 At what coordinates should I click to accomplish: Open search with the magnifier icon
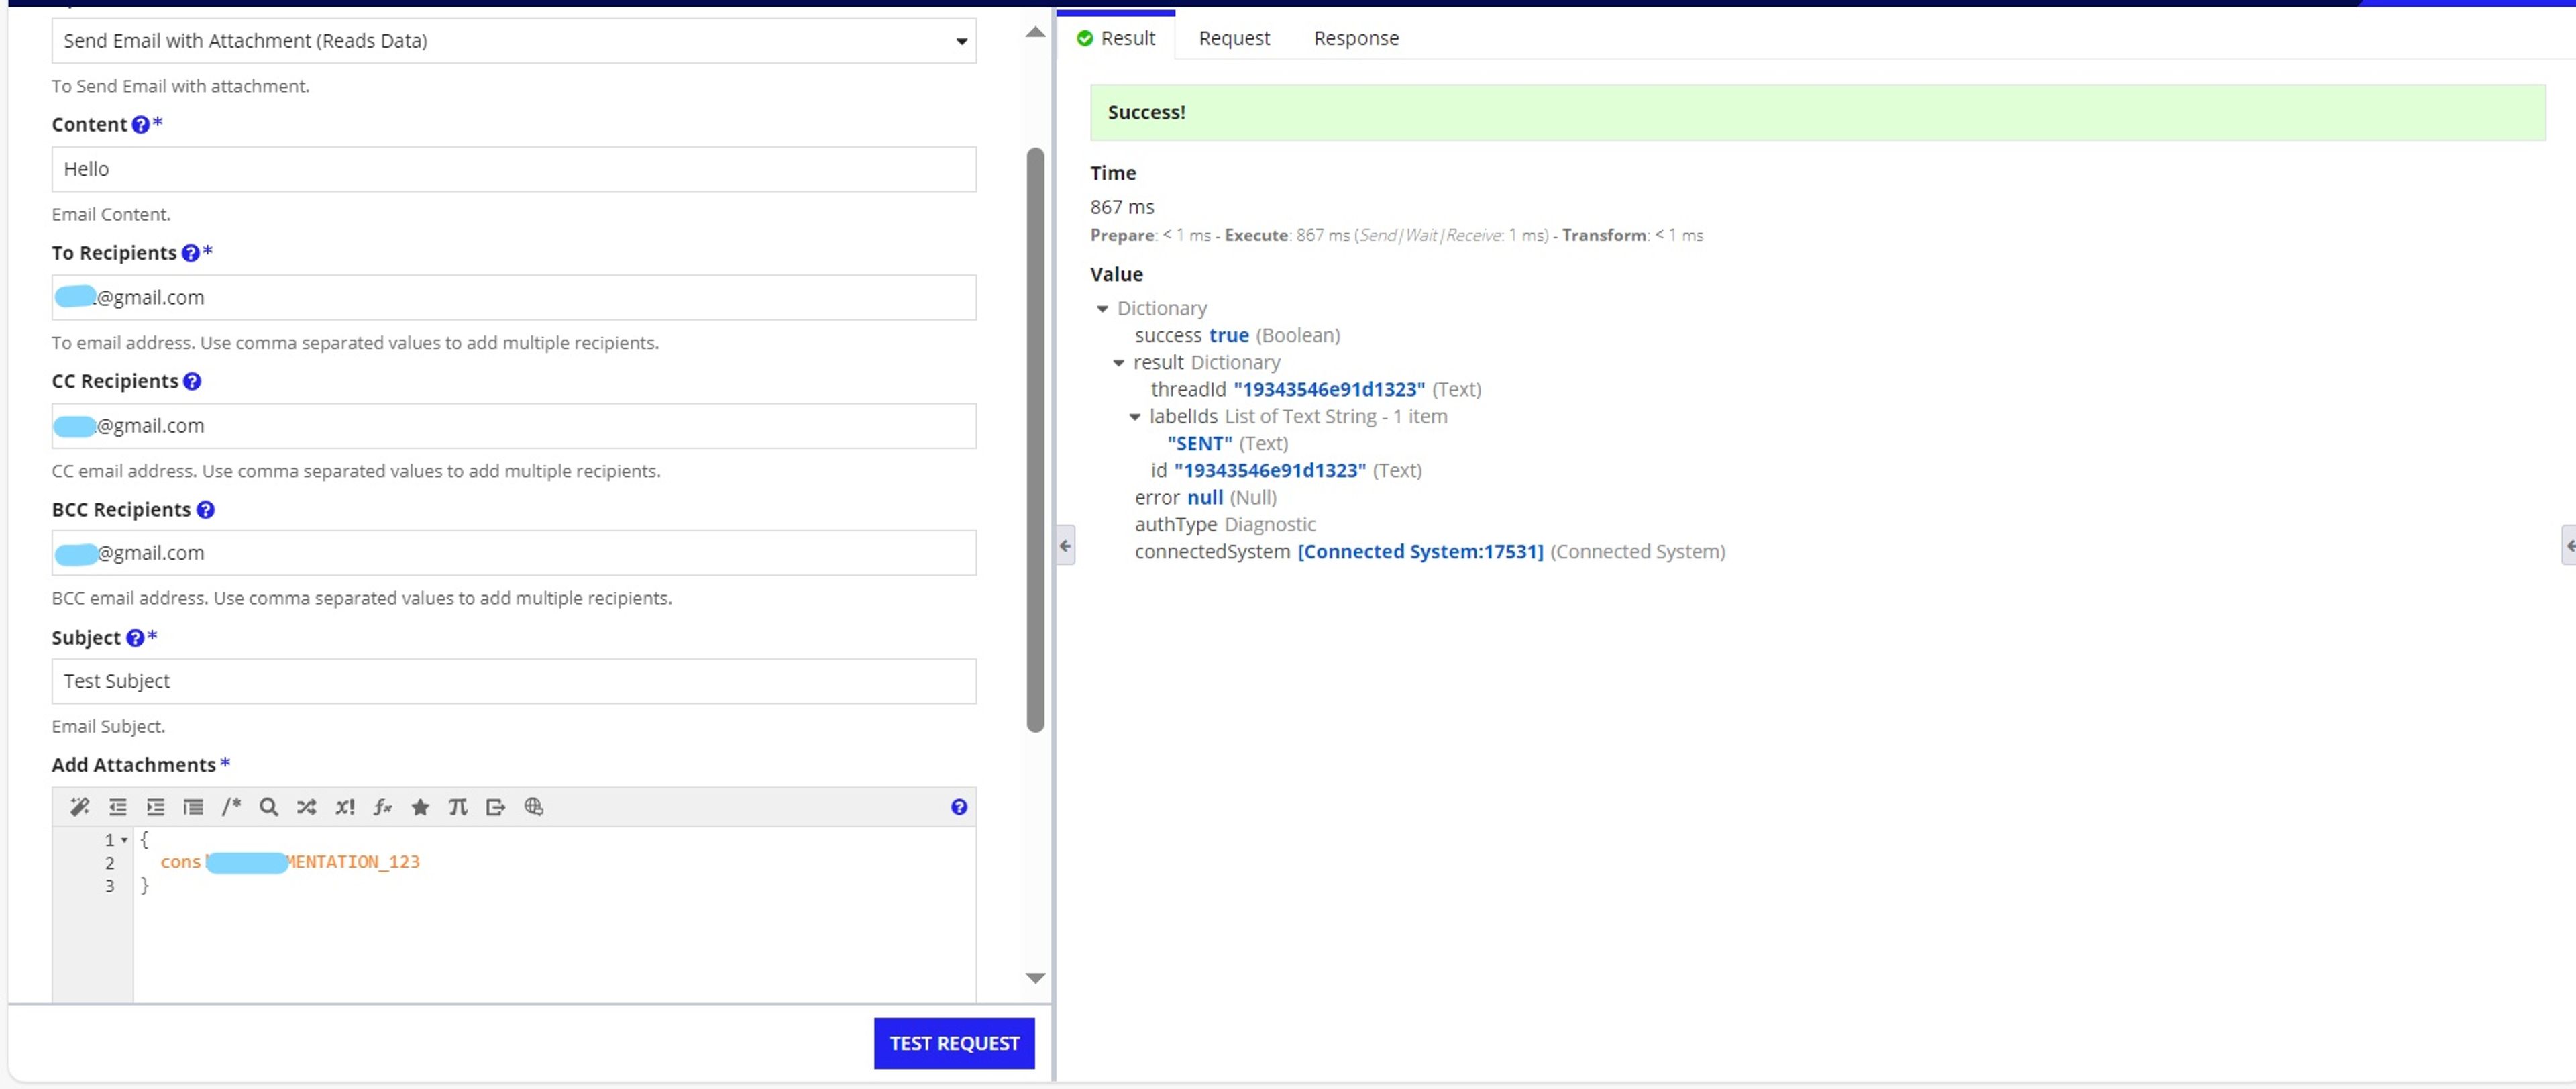click(269, 807)
